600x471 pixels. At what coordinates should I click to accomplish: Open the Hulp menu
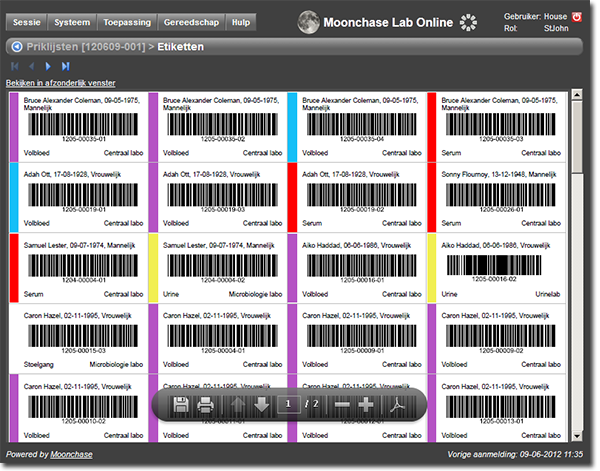point(241,22)
